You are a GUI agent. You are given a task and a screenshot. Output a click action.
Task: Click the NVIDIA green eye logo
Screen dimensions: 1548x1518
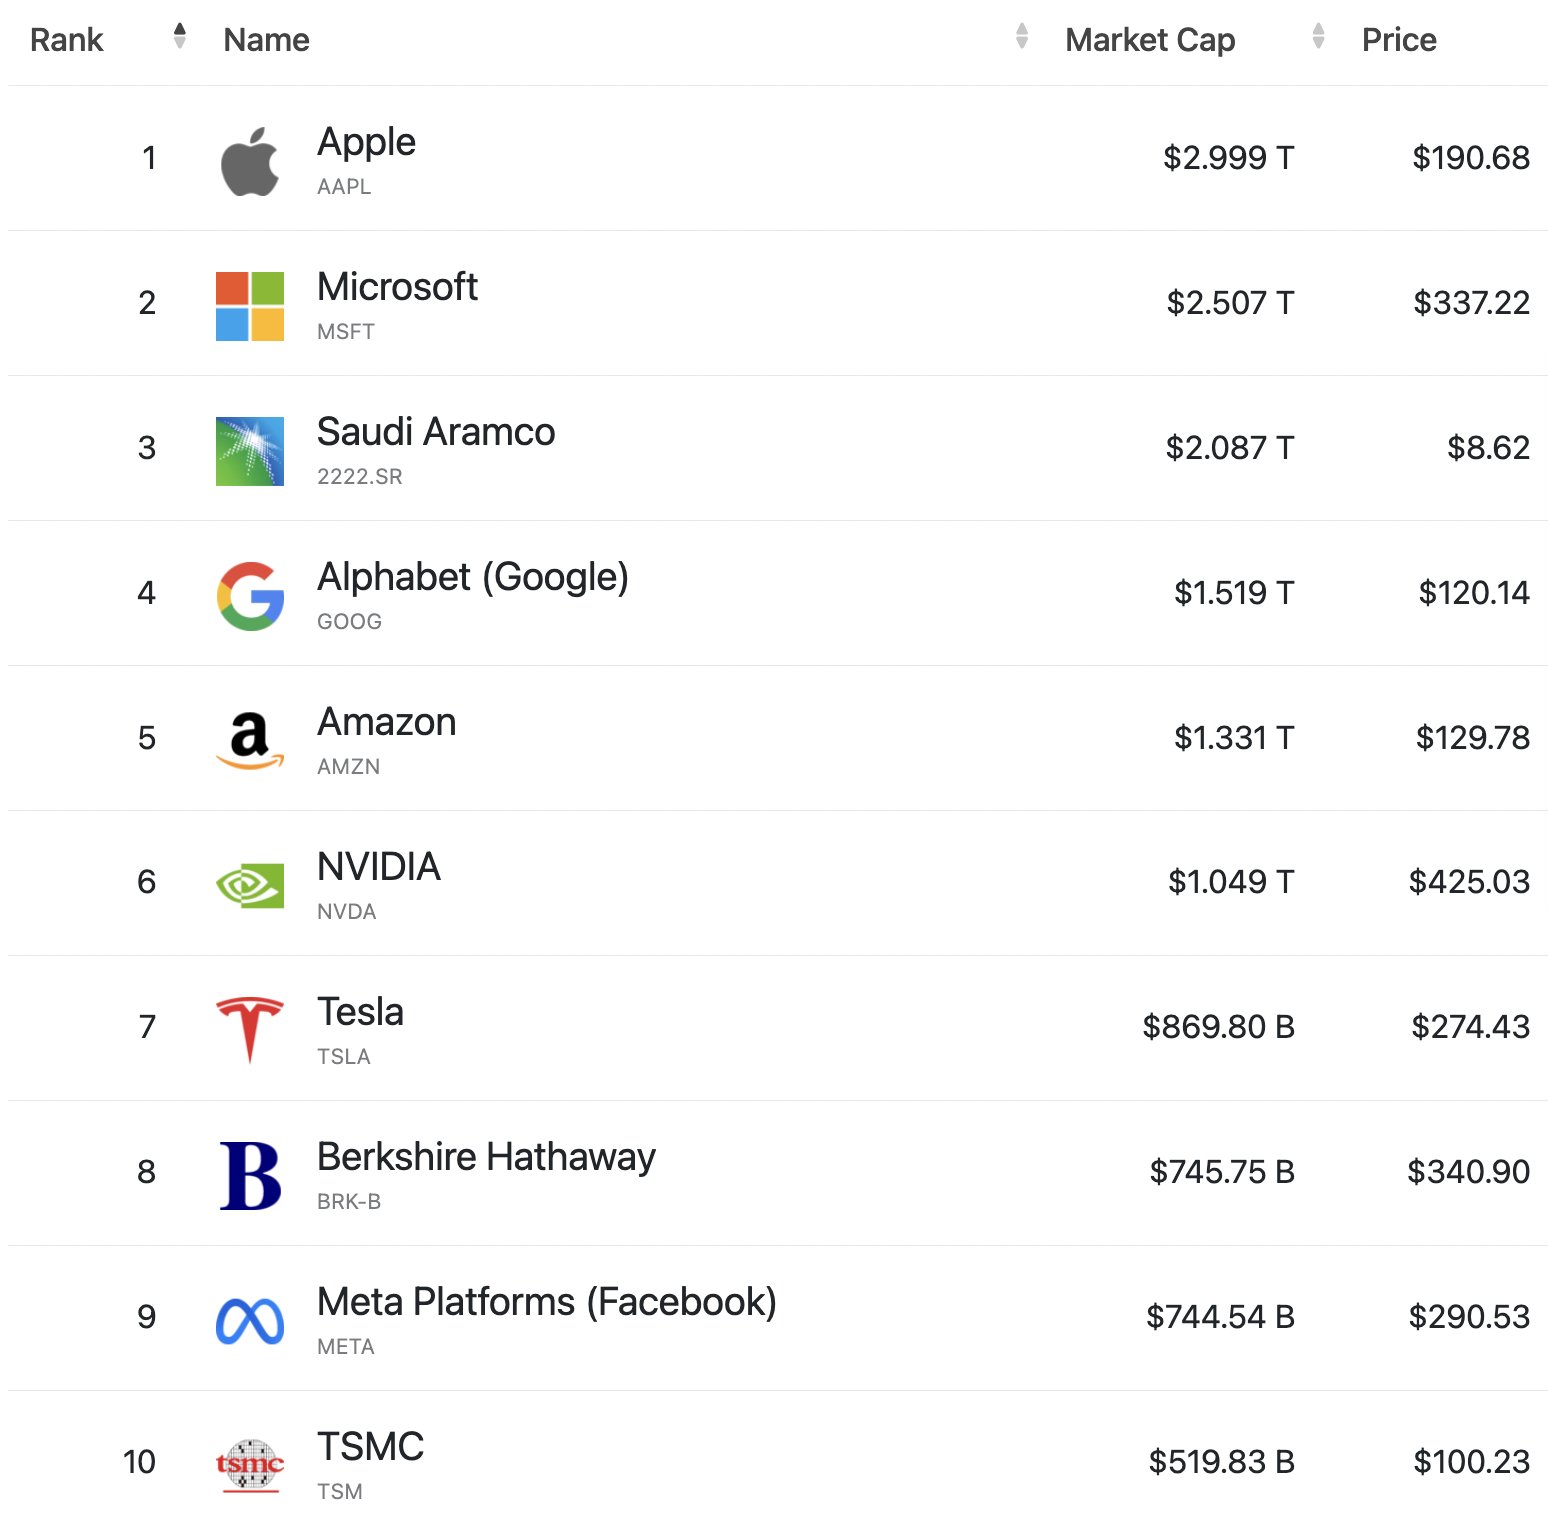[250, 886]
